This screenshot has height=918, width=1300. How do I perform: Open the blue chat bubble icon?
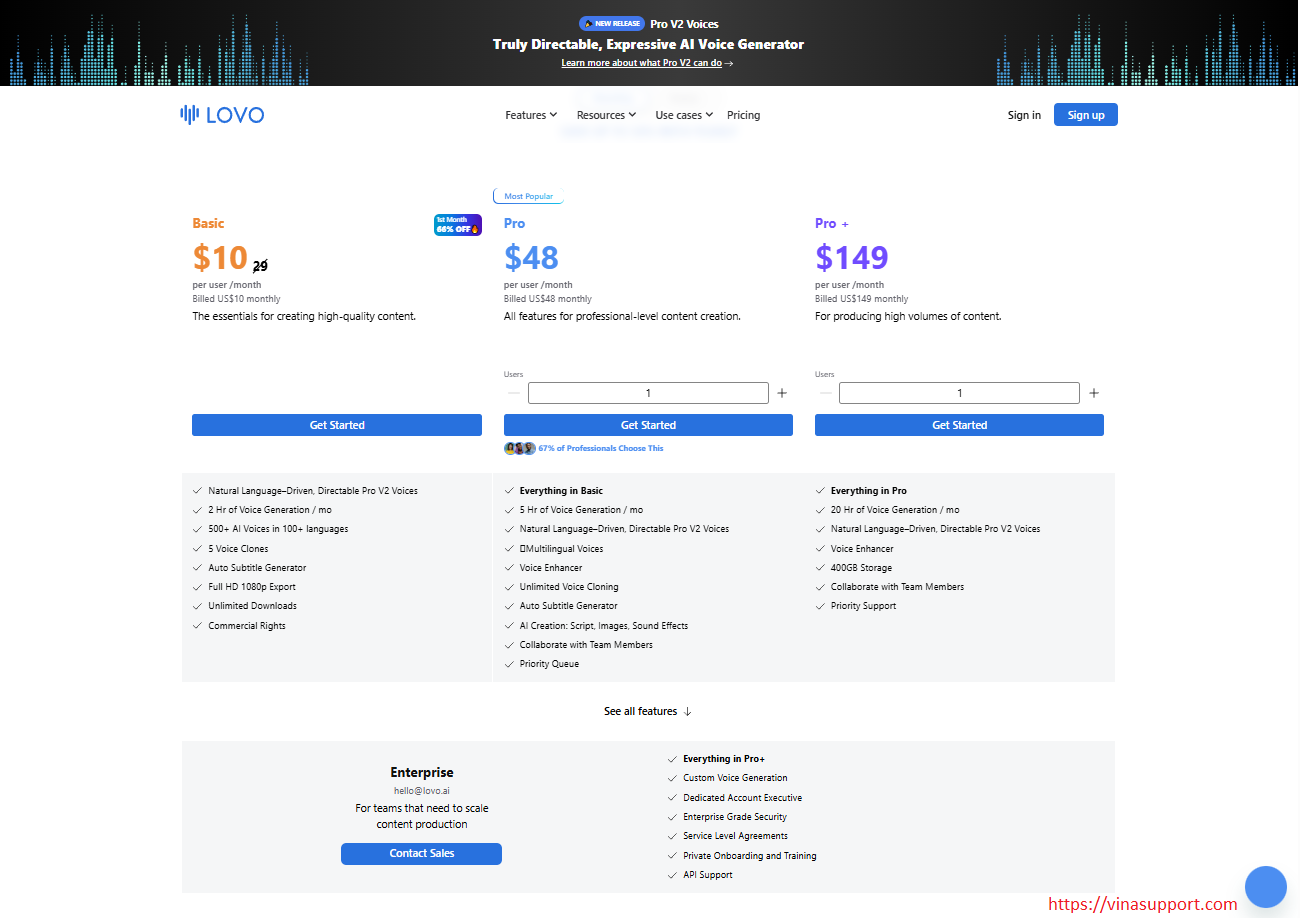coord(1265,886)
